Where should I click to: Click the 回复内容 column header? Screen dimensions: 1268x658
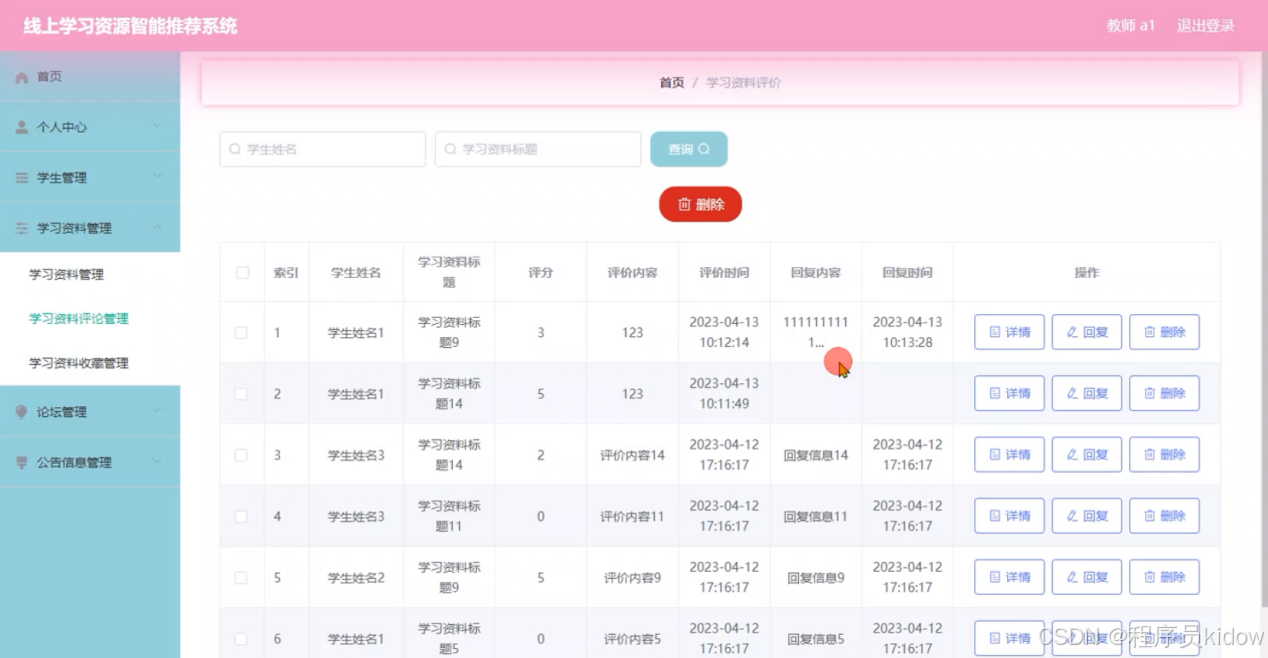(x=816, y=272)
